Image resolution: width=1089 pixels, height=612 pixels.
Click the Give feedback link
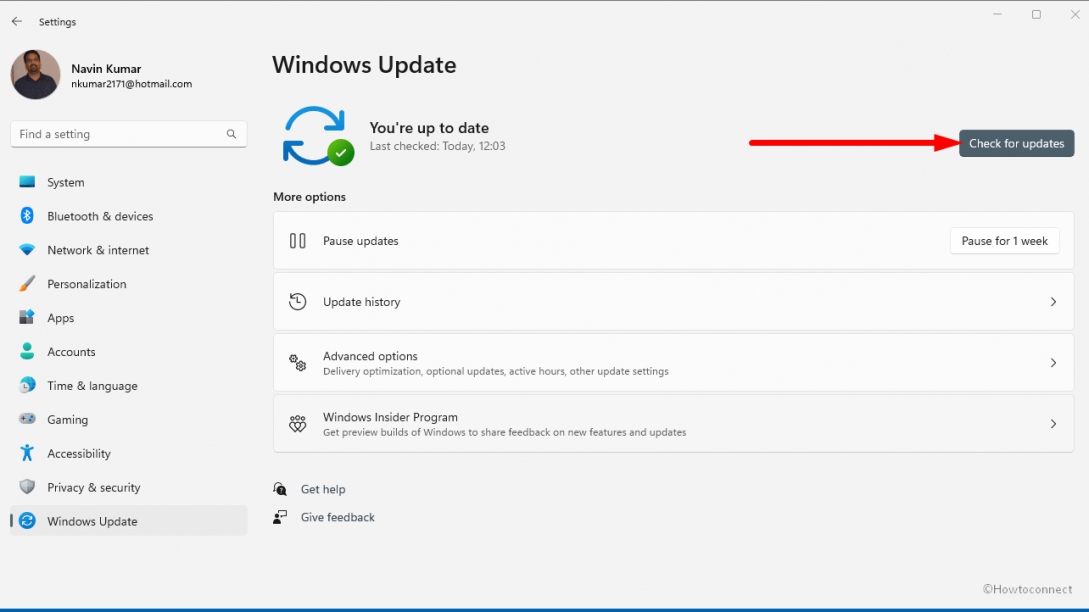(x=338, y=517)
